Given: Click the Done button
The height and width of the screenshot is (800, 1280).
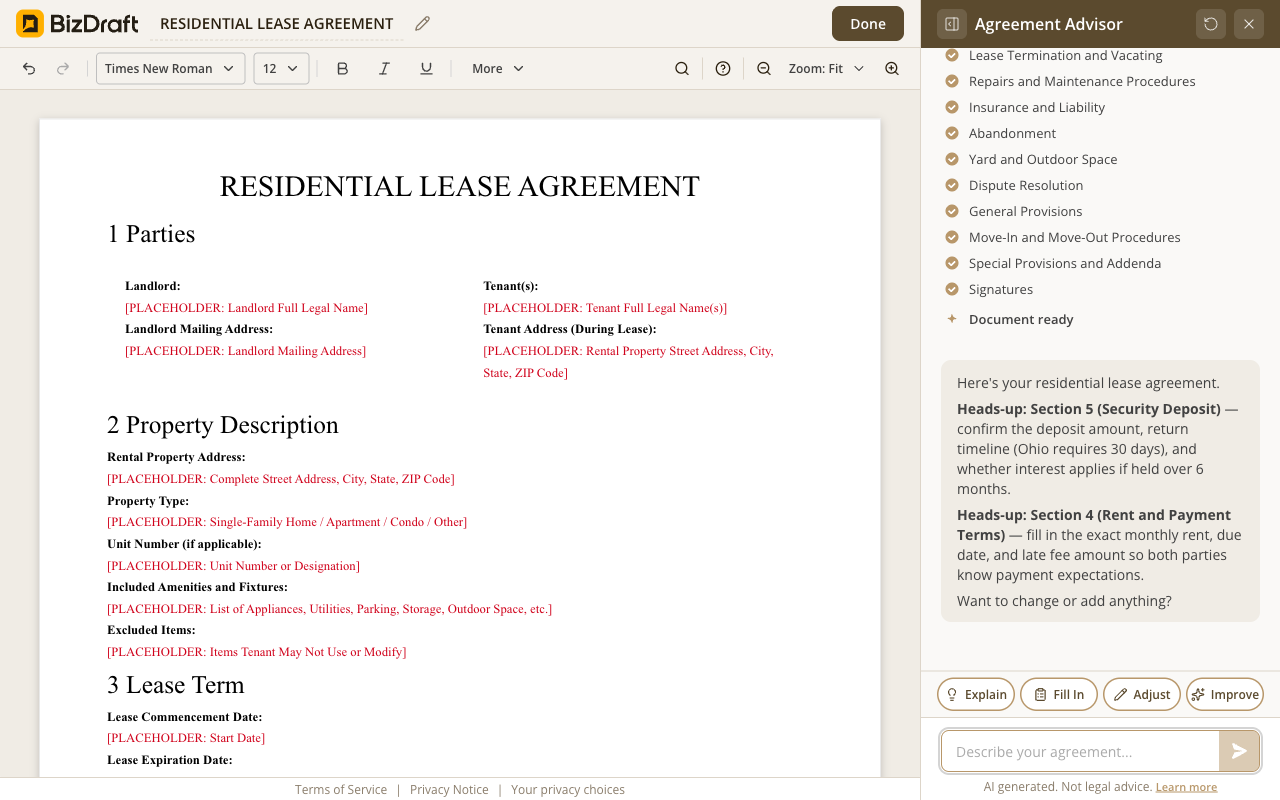Looking at the screenshot, I should [x=867, y=24].
